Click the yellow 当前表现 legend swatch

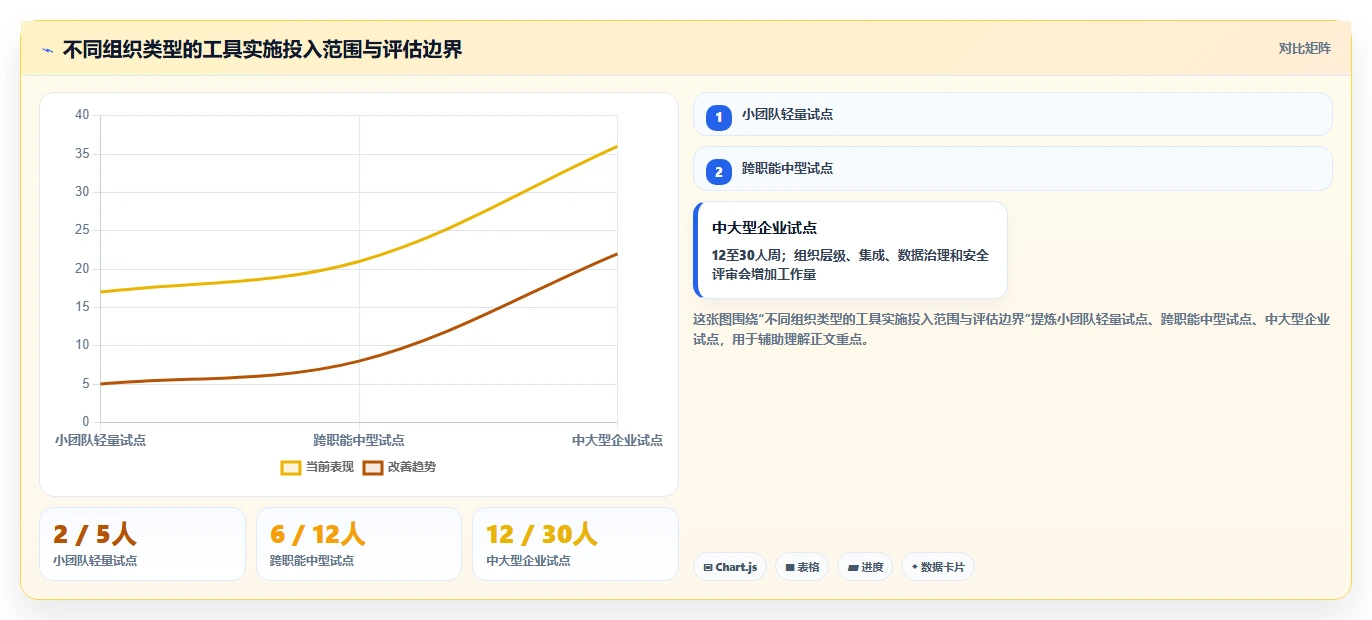(x=291, y=467)
